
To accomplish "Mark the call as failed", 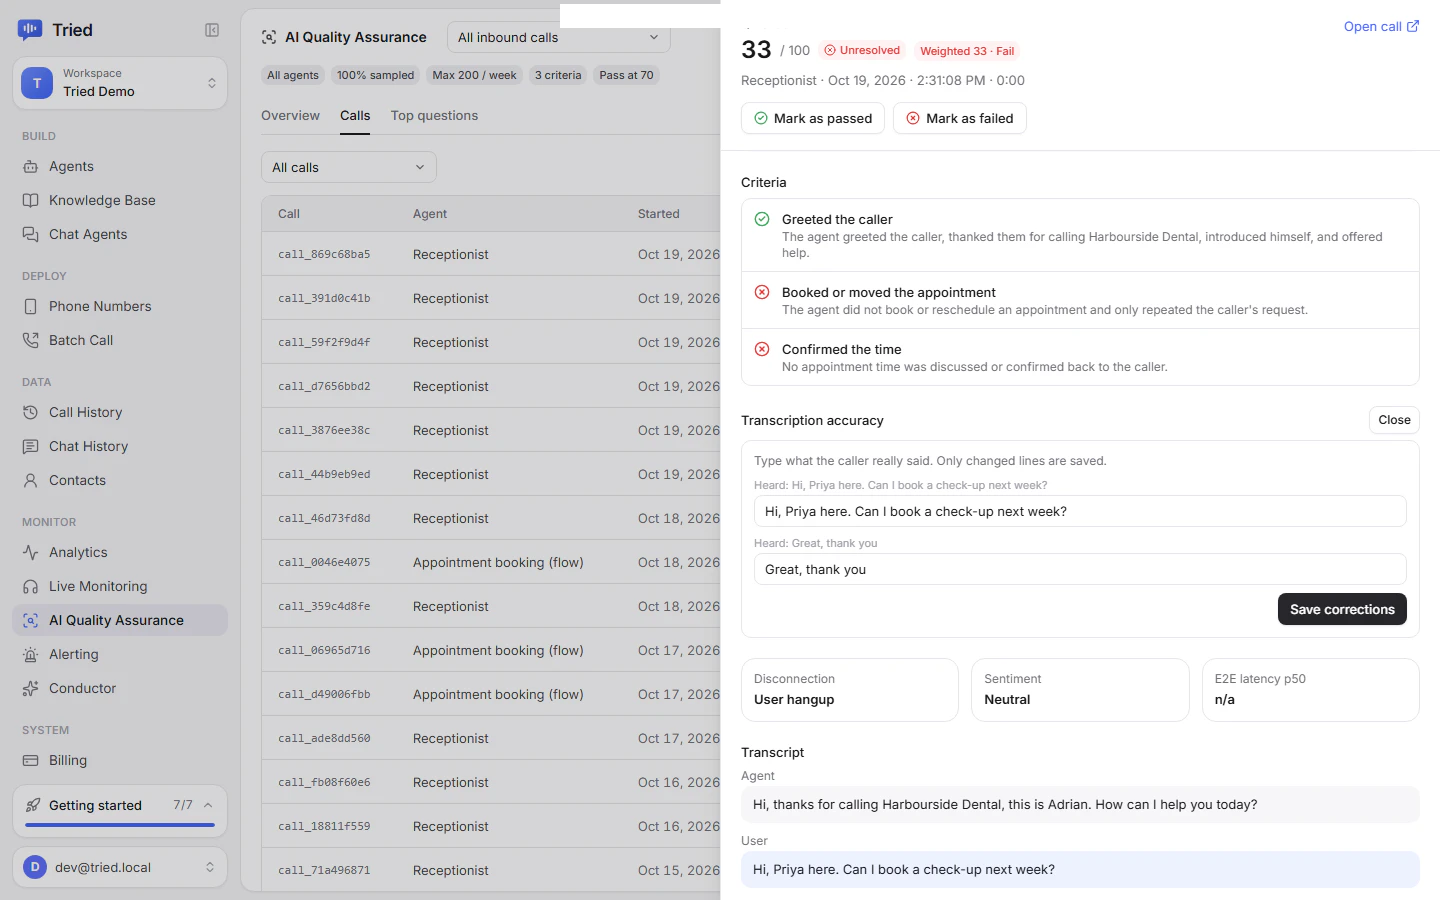I will (x=960, y=118).
